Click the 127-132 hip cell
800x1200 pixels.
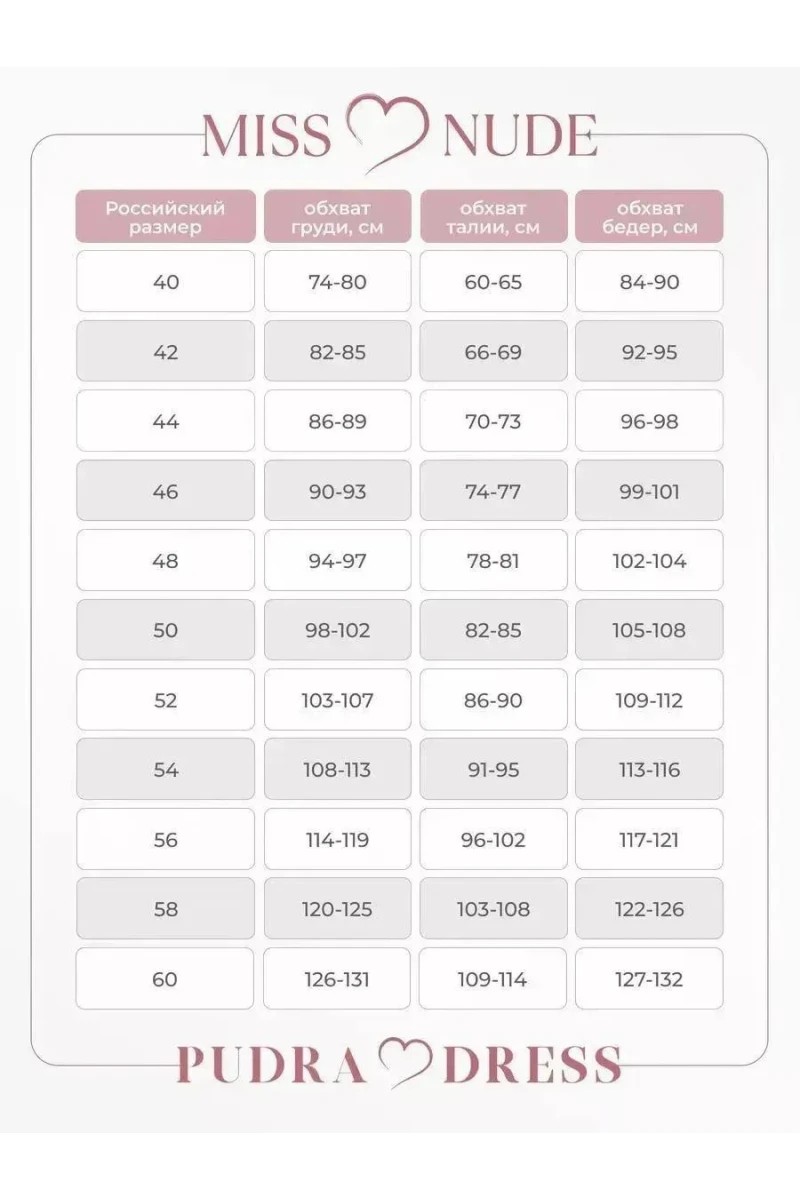pos(649,979)
